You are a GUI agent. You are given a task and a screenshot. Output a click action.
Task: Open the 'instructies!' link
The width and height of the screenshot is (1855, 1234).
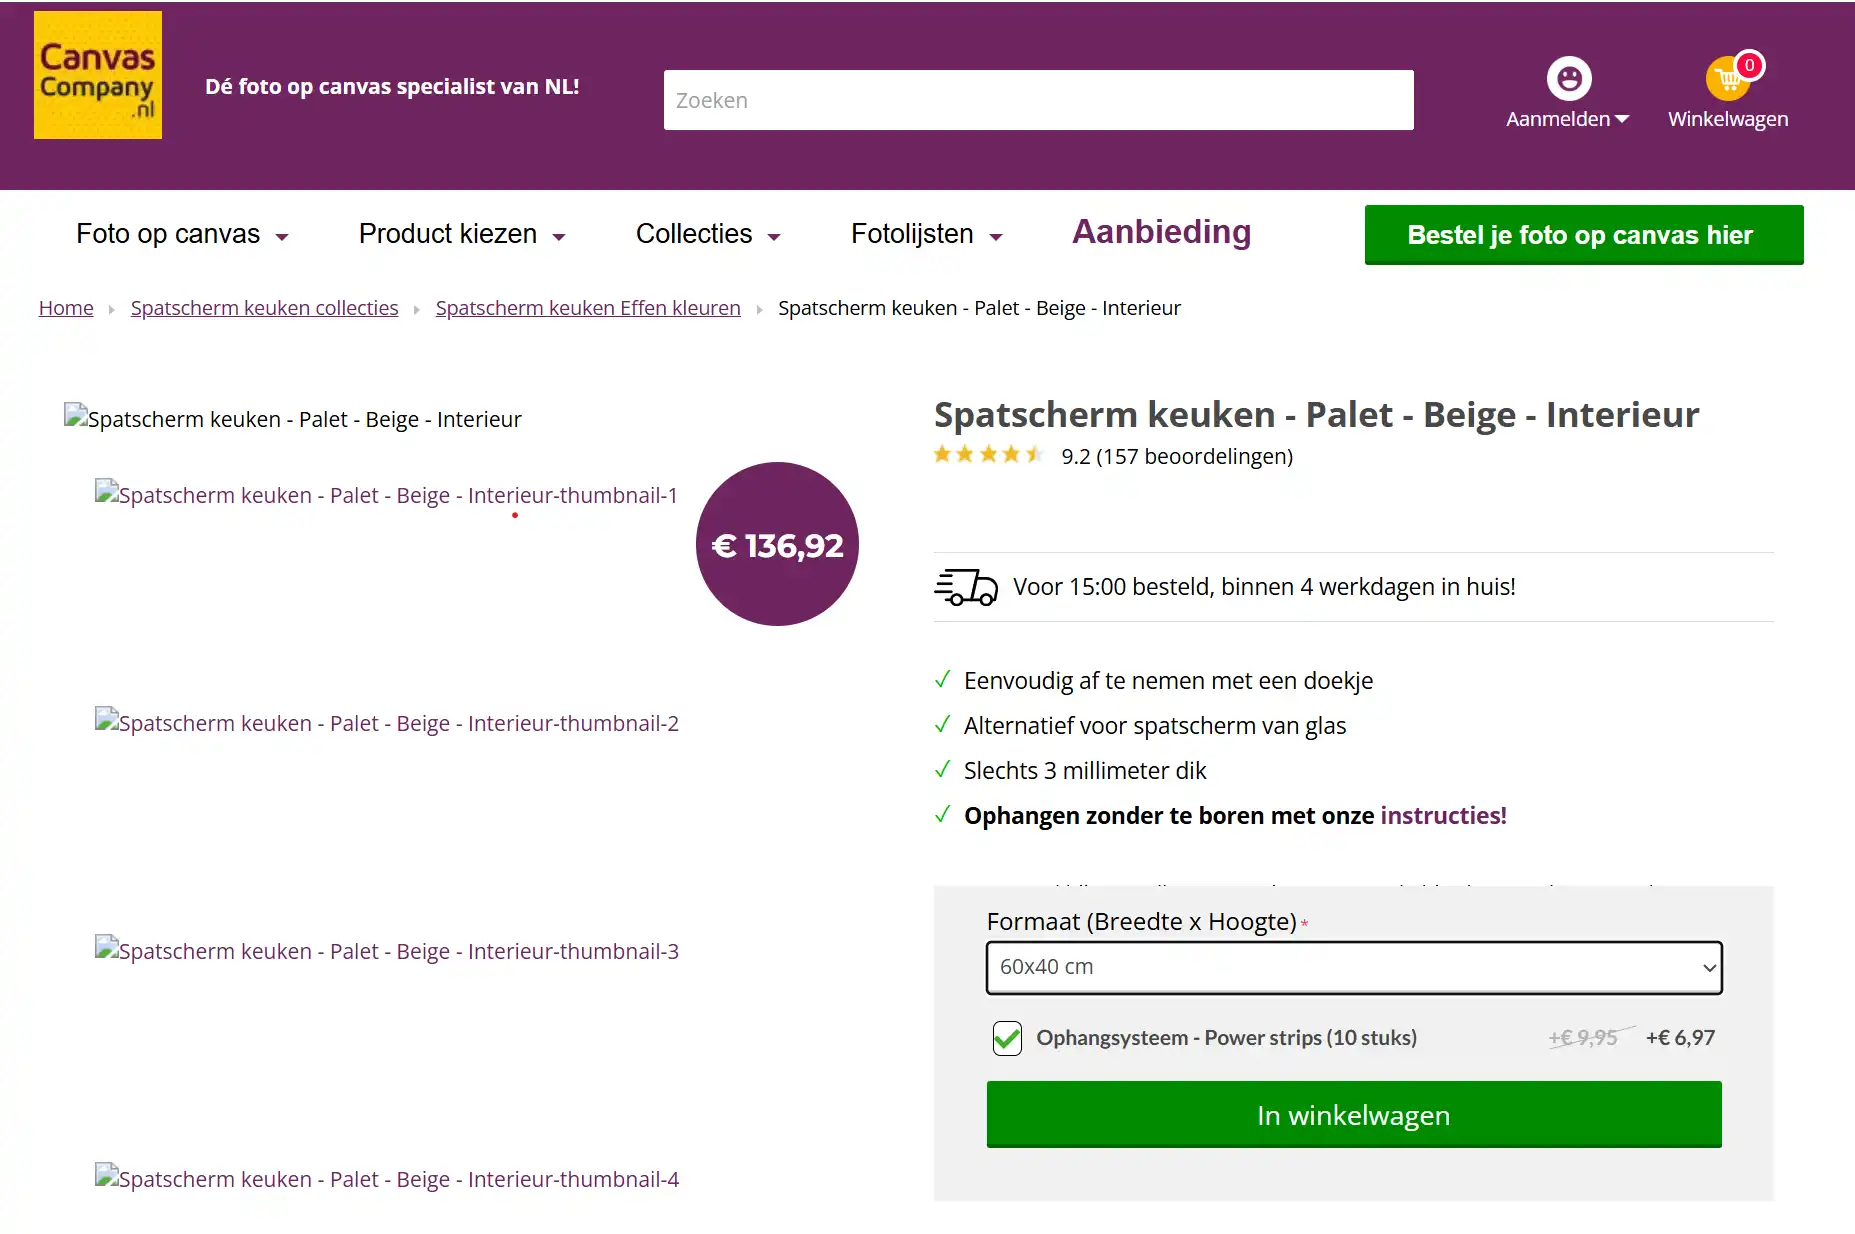point(1442,815)
